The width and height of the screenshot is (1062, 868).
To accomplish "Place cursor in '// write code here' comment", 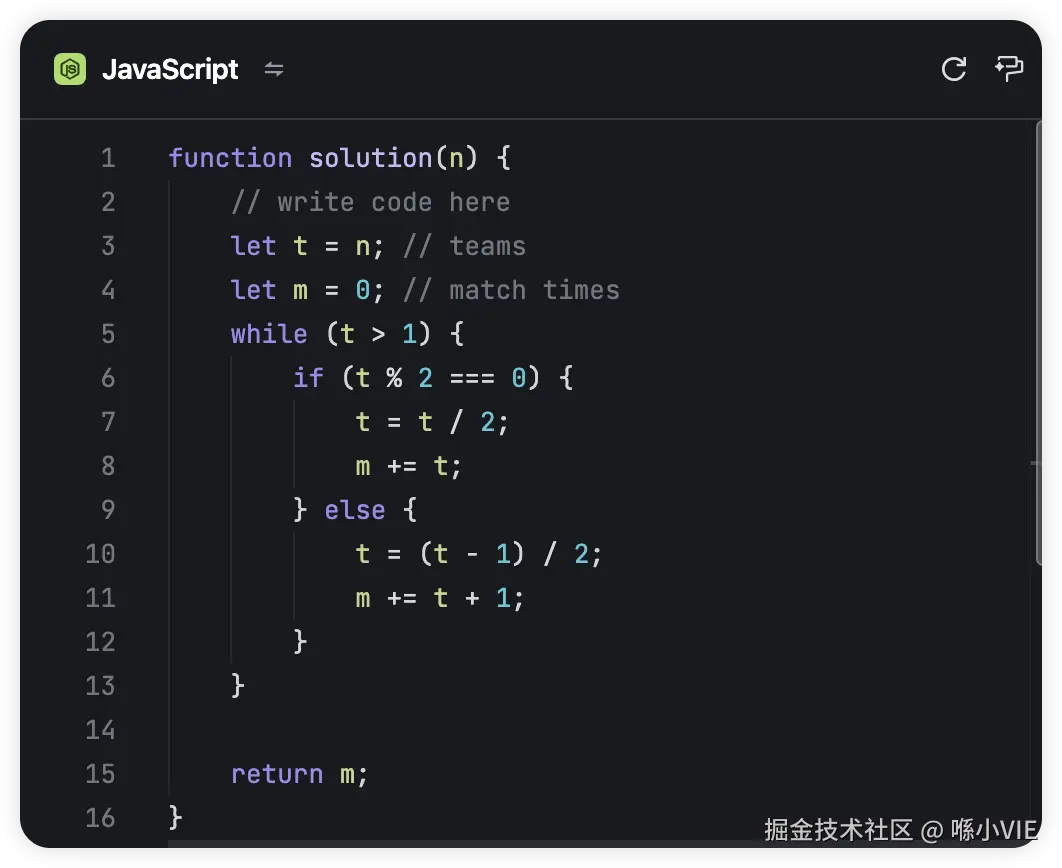I will click(370, 202).
